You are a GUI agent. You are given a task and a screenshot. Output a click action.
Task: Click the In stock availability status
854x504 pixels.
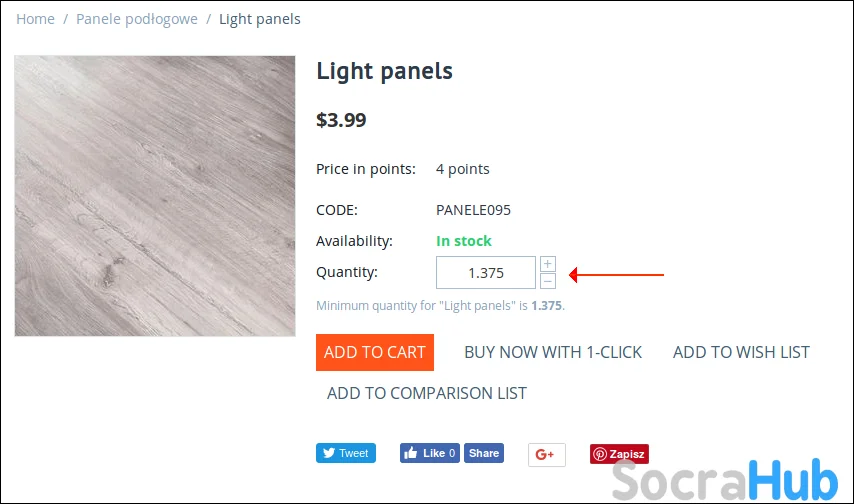[x=464, y=241]
